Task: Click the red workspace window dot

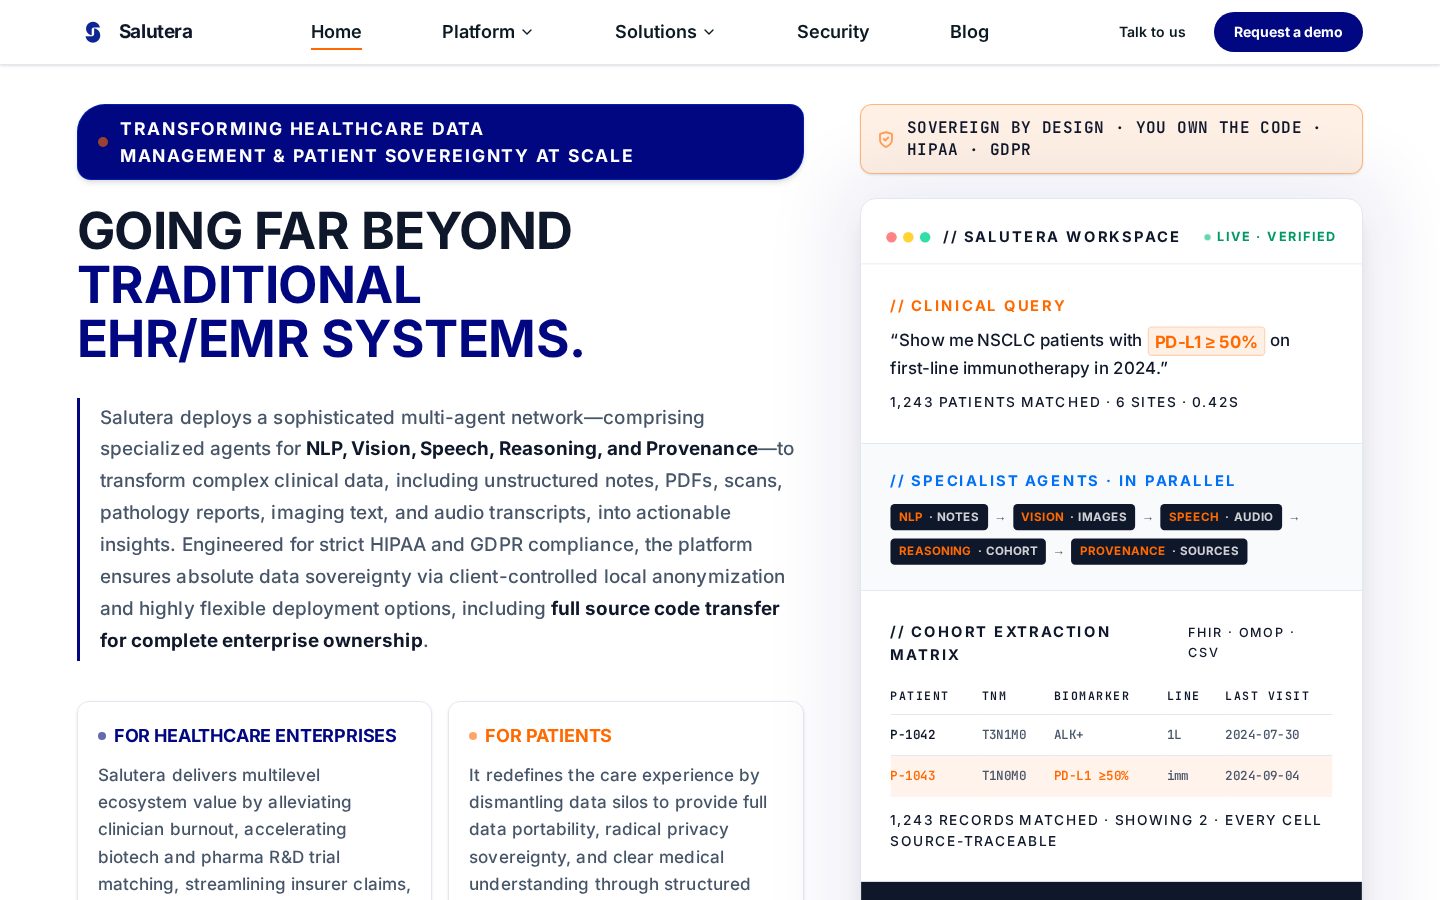Action: pos(891,237)
